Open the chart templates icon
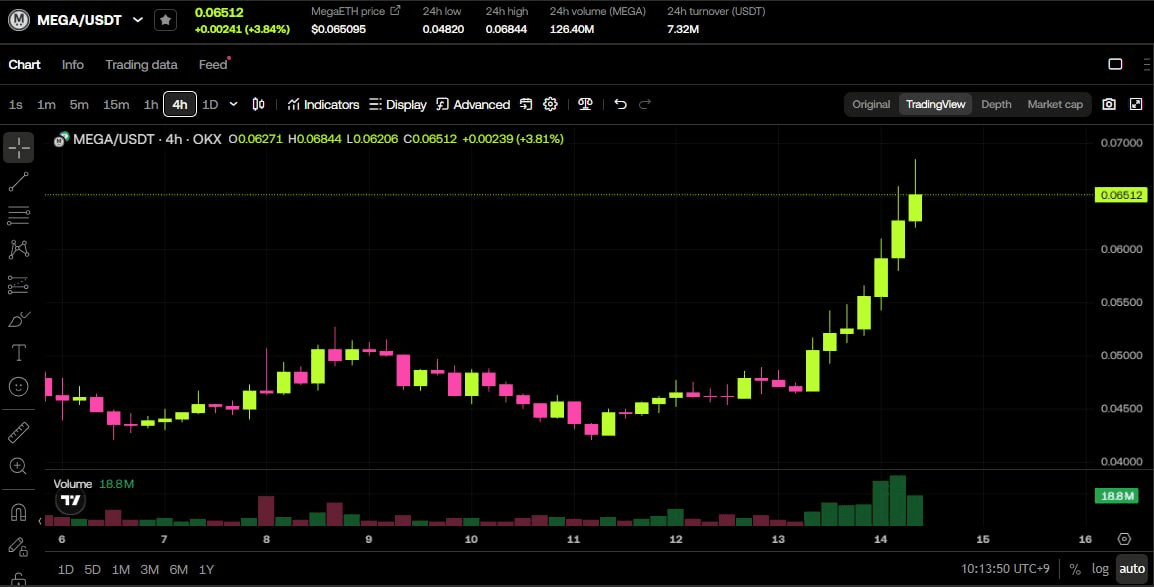Viewport: 1154px width, 587px height. pyautogui.click(x=525, y=104)
